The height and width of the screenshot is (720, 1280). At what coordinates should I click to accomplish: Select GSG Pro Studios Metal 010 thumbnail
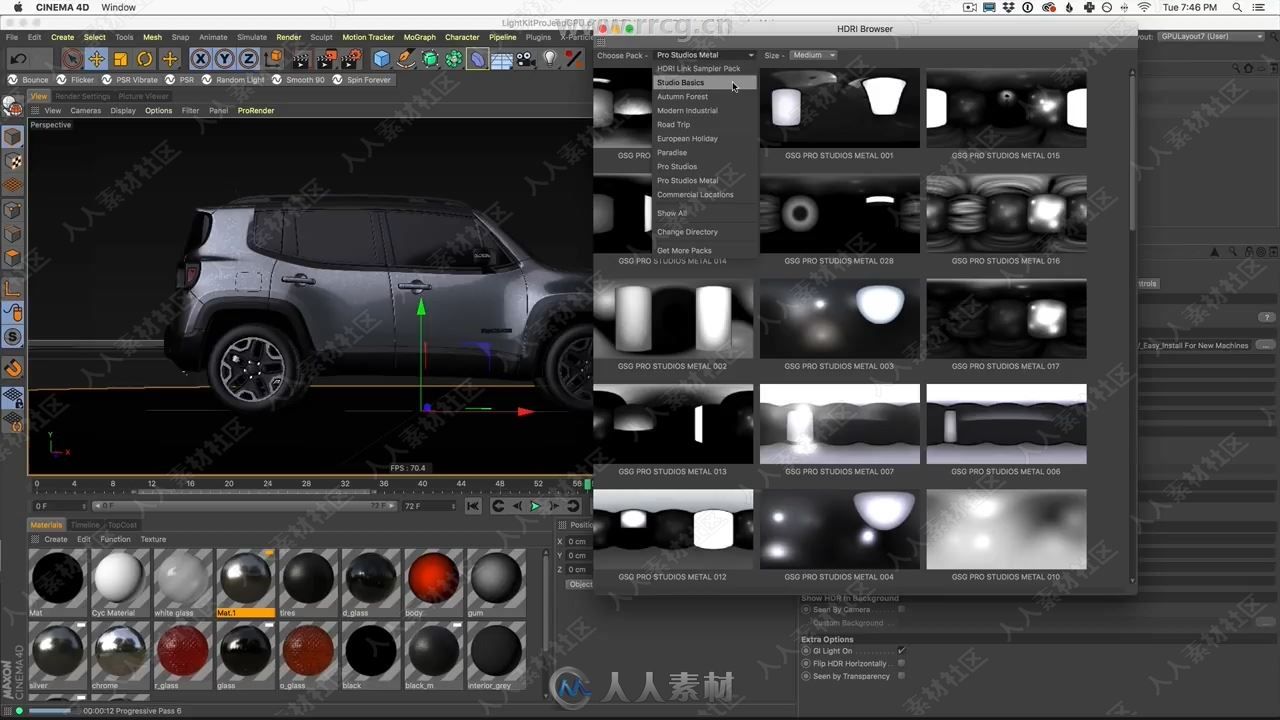click(x=1006, y=529)
